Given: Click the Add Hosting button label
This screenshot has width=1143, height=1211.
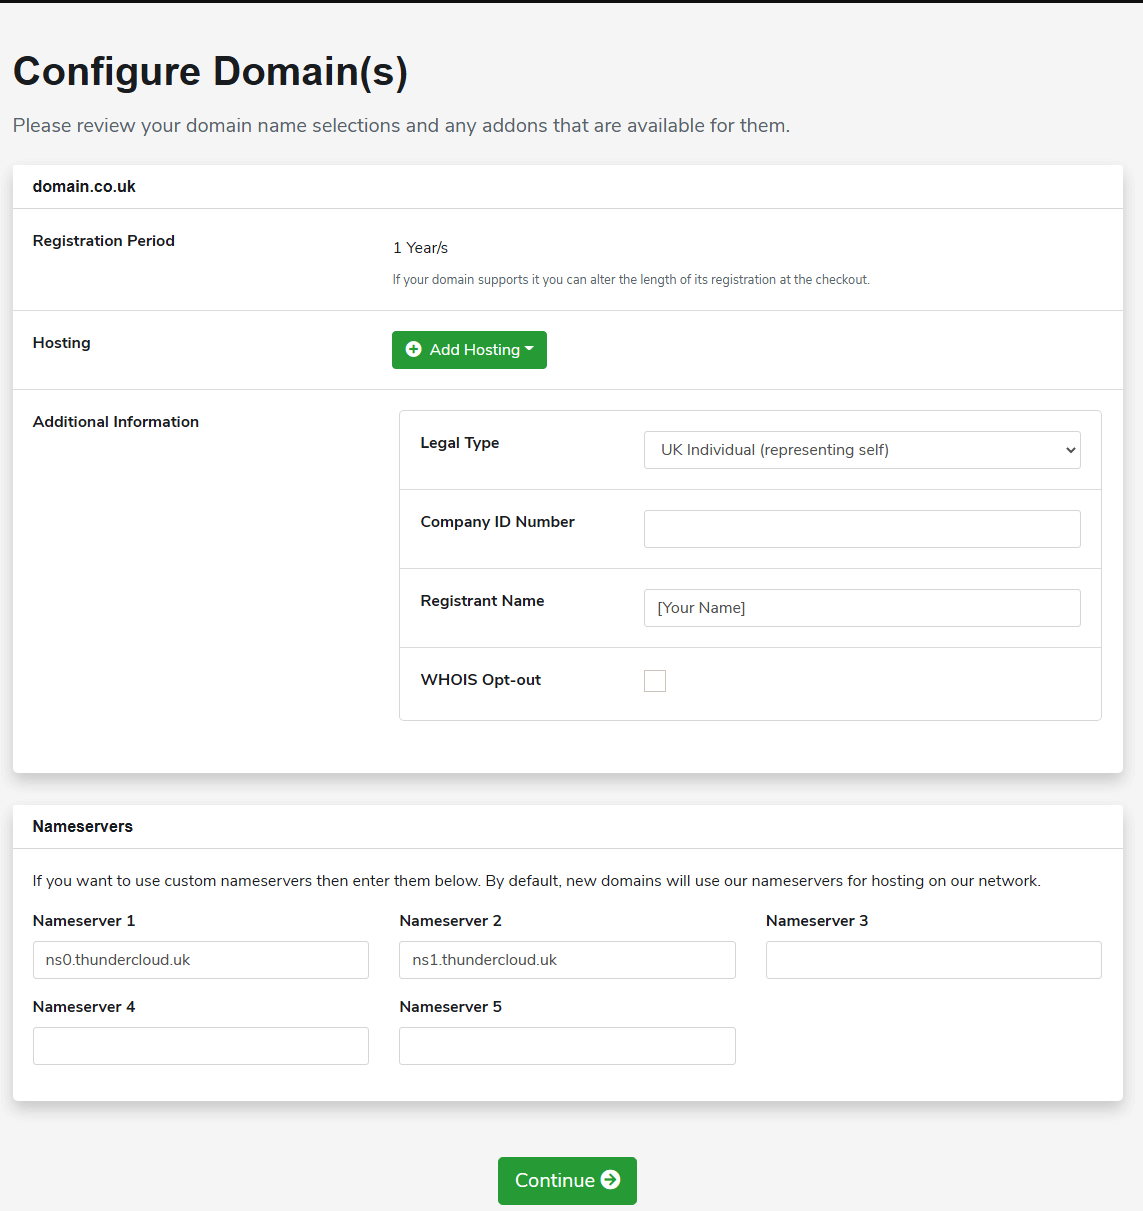Looking at the screenshot, I should (x=475, y=350).
